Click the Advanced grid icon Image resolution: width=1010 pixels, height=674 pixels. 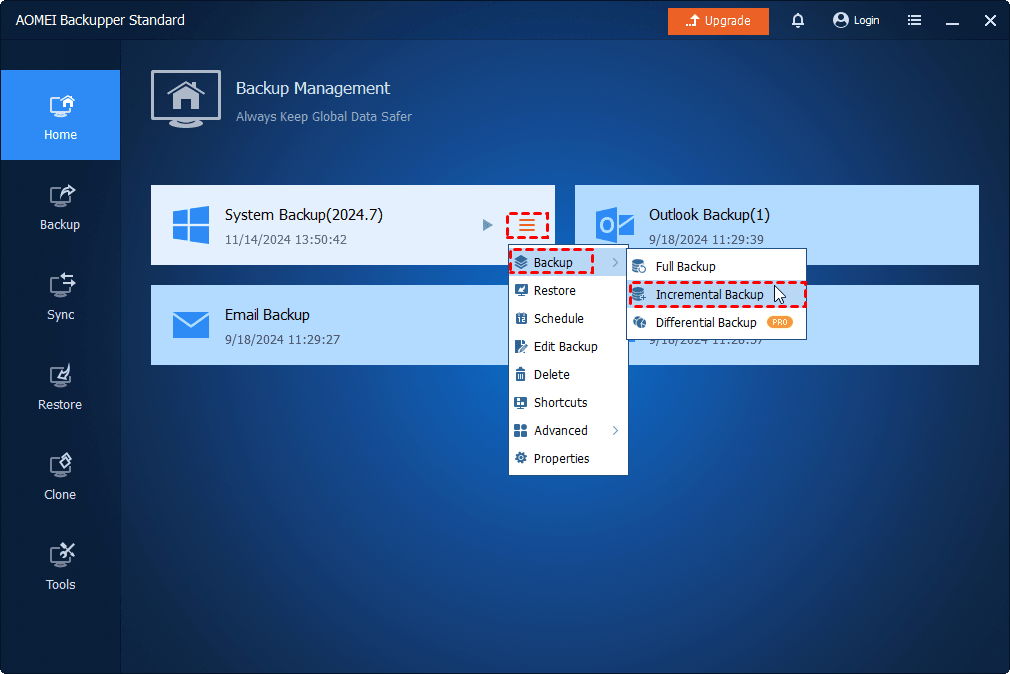521,430
